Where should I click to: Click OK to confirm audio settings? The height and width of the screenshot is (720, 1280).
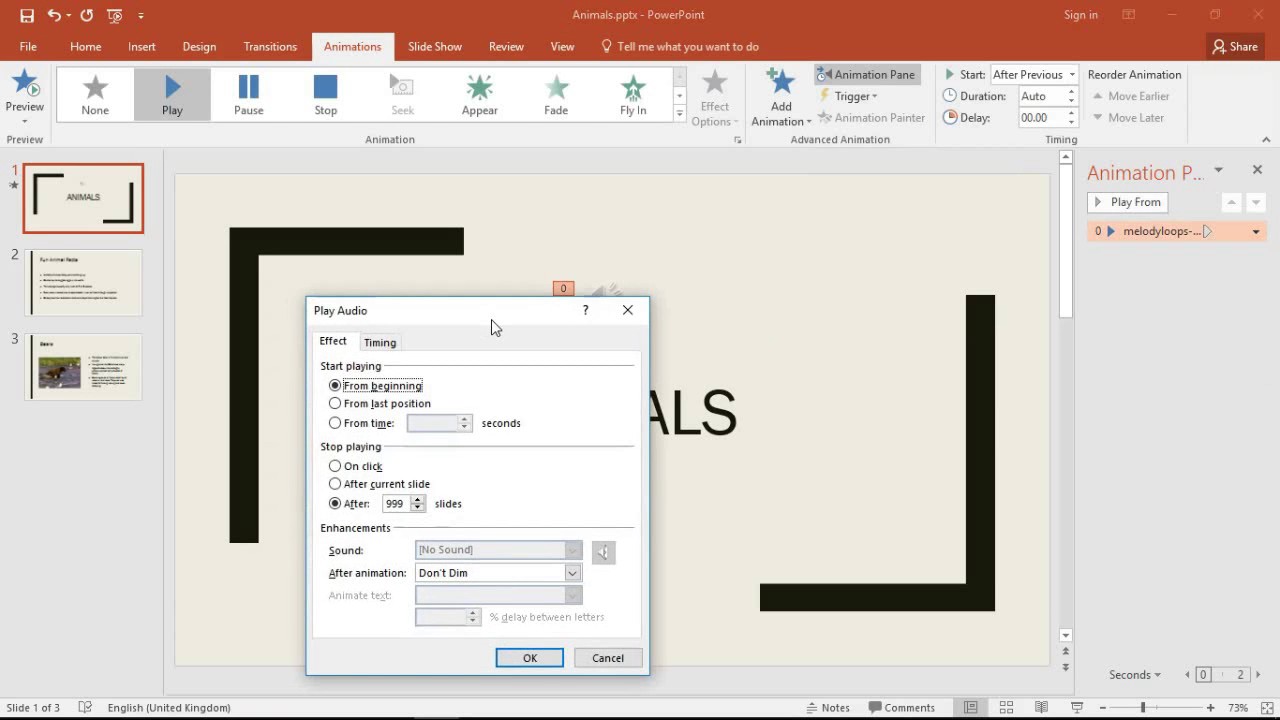tap(529, 657)
